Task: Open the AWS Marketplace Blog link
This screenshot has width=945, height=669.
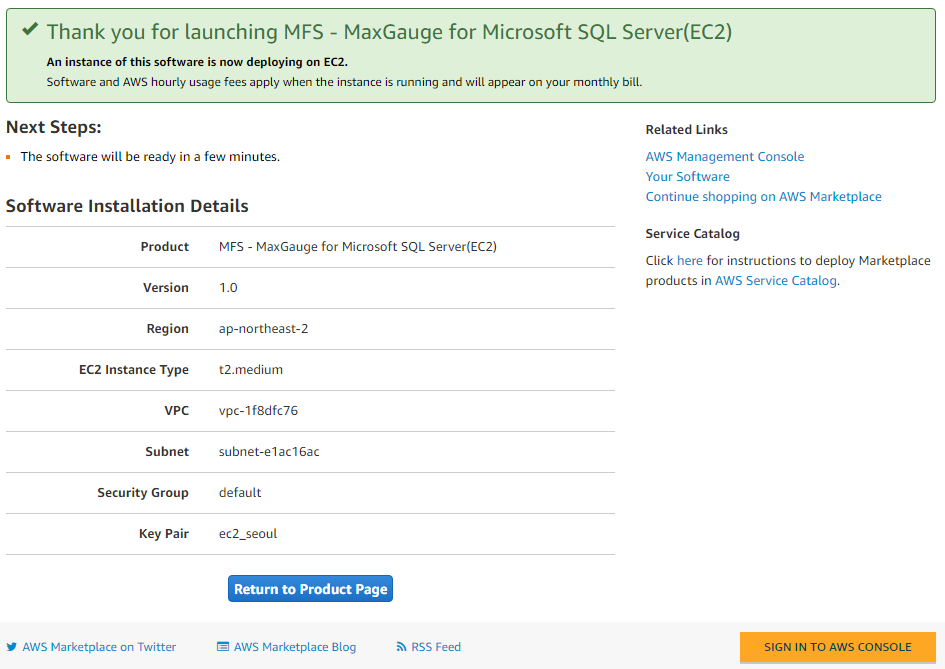Action: click(x=295, y=647)
